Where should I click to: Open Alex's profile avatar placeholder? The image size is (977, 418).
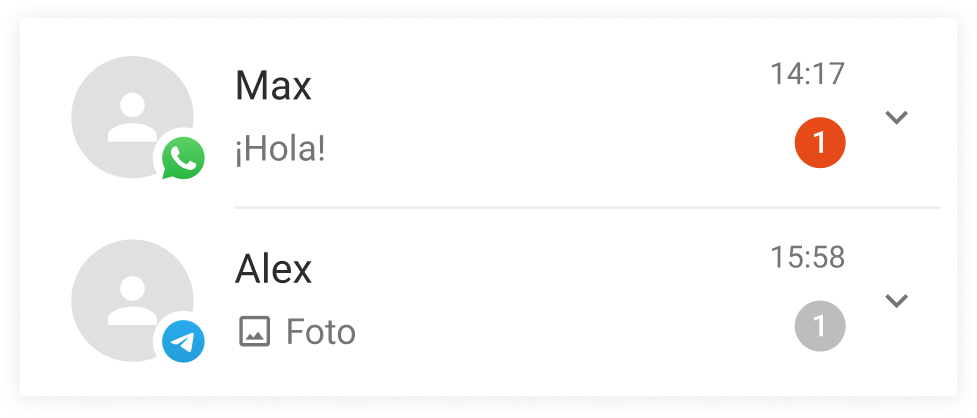(x=132, y=300)
